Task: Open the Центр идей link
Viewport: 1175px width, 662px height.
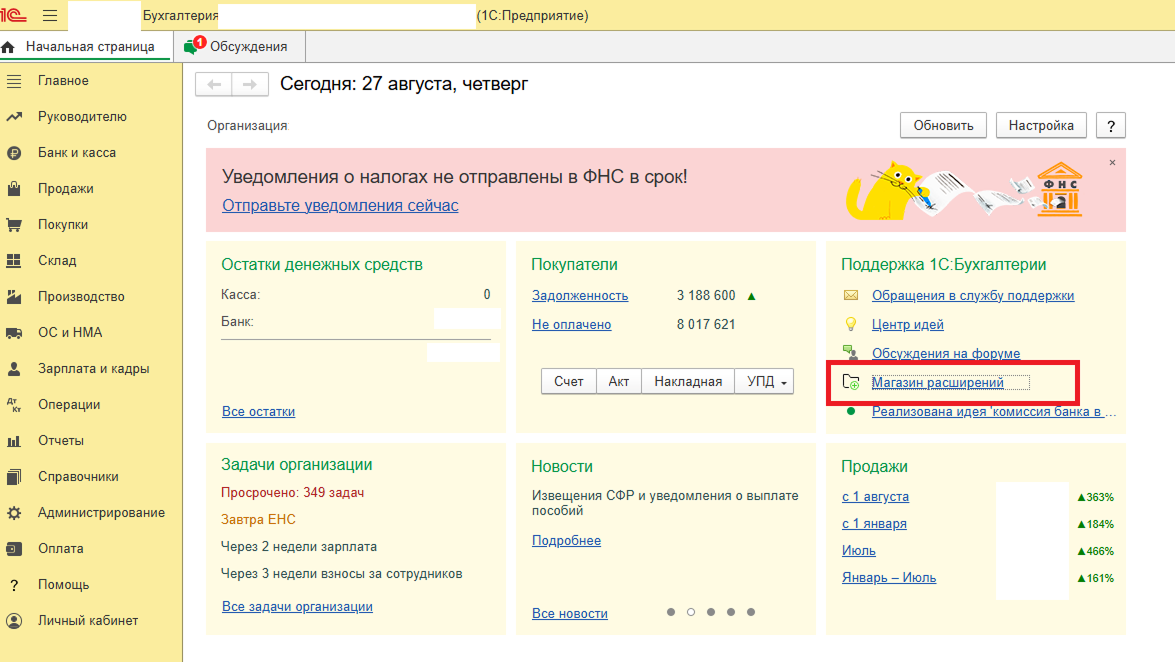Action: (x=907, y=325)
